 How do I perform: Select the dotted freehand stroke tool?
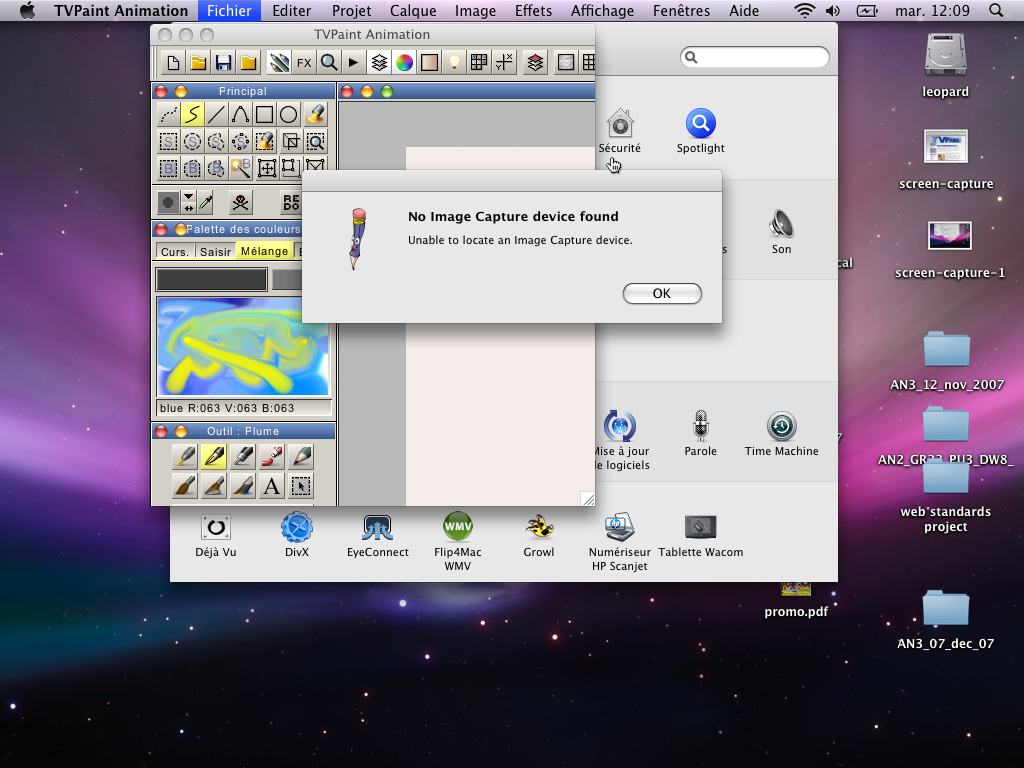(x=168, y=115)
